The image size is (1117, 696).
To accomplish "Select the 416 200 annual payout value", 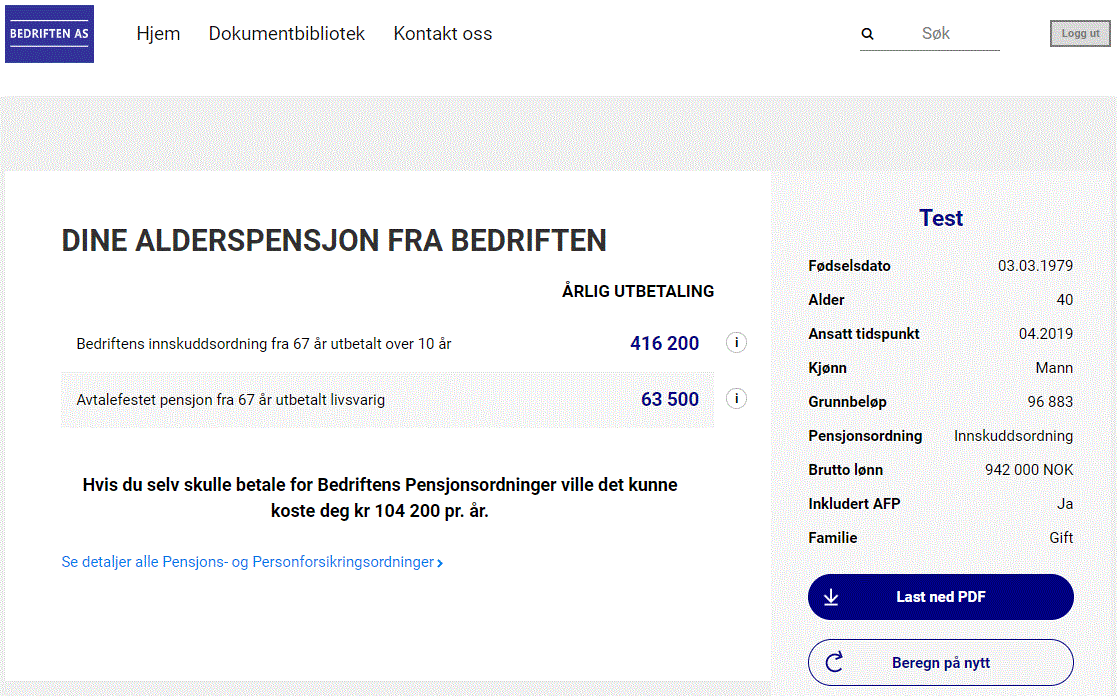I will tap(664, 343).
